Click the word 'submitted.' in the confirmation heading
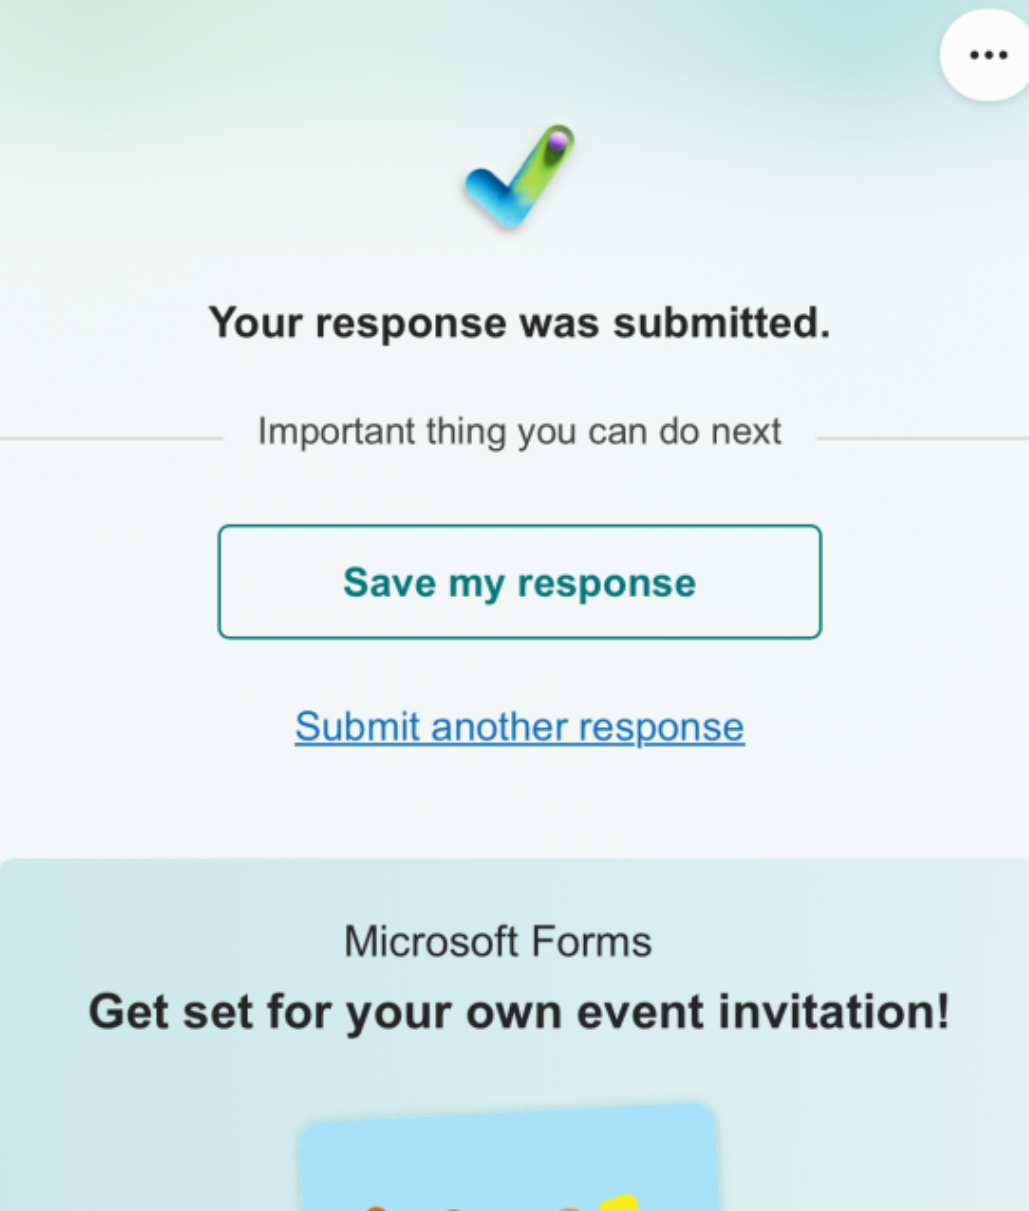Viewport: 1029px width, 1211px height. pos(721,323)
